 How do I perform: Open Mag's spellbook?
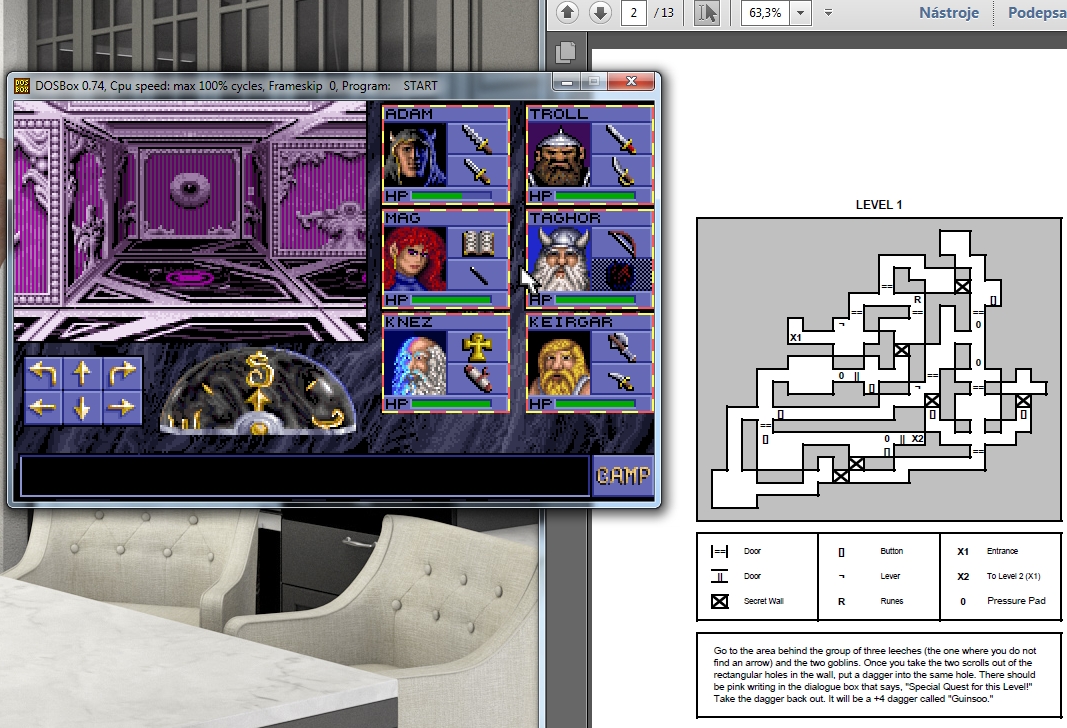[x=478, y=243]
